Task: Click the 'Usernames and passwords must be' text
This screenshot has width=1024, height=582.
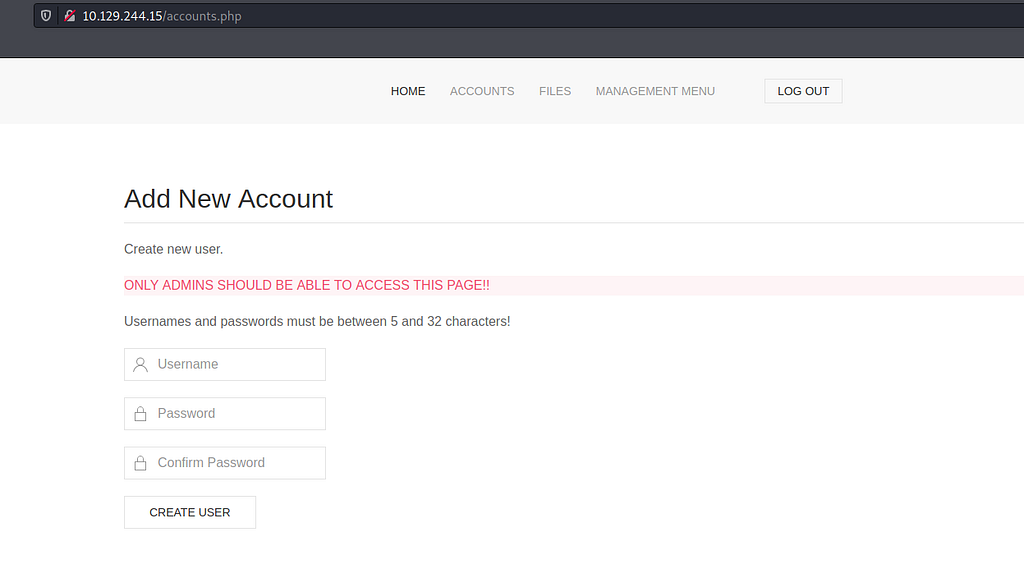Action: (317, 321)
